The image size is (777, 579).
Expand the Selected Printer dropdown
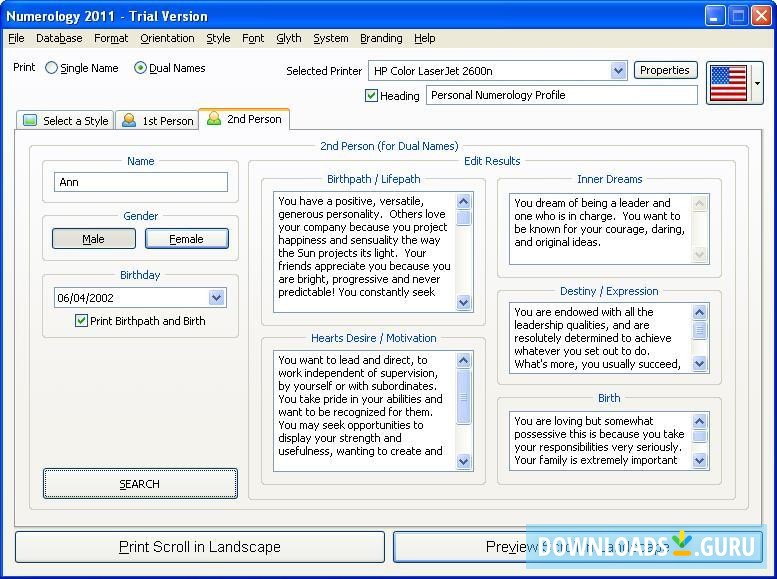coord(618,71)
